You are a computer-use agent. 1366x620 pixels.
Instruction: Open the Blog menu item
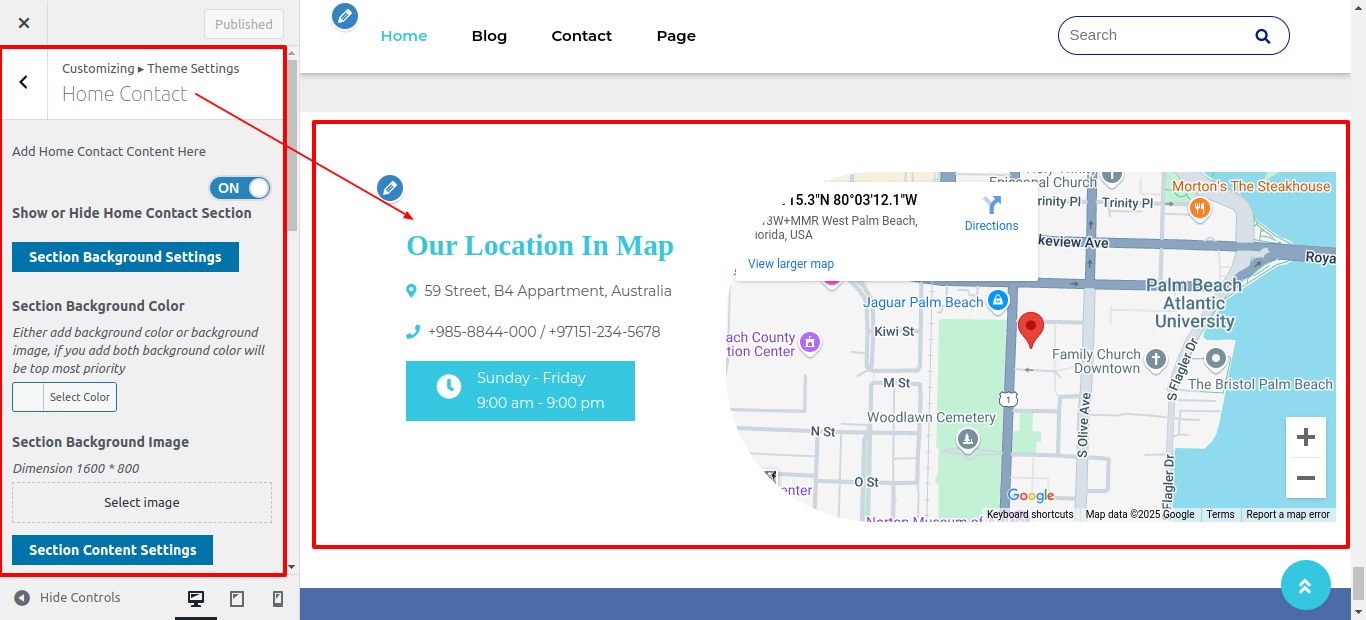[489, 36]
